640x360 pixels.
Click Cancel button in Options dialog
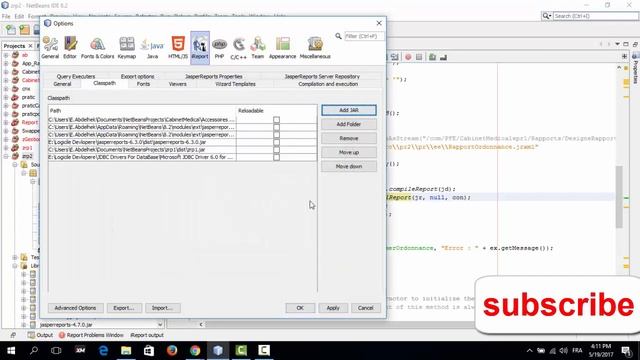point(366,308)
